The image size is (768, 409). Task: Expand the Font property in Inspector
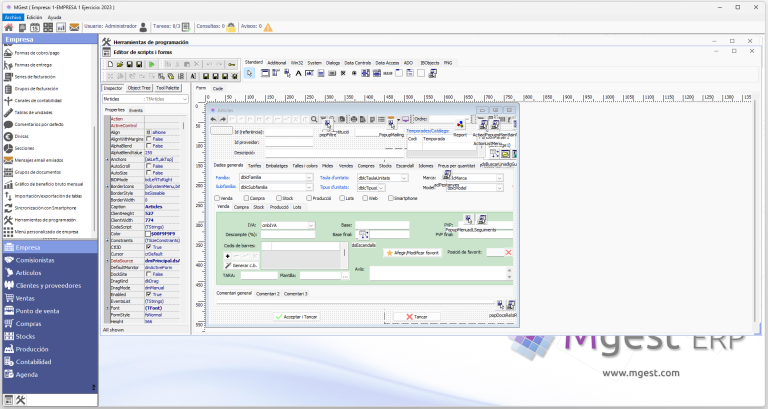tap(107, 308)
